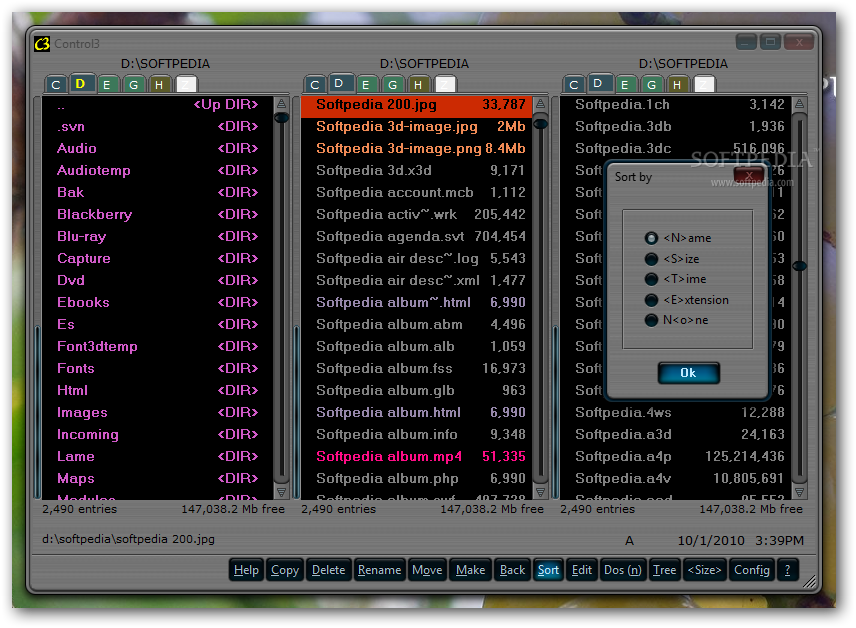Click the Move button
856x628 pixels.
tap(427, 570)
